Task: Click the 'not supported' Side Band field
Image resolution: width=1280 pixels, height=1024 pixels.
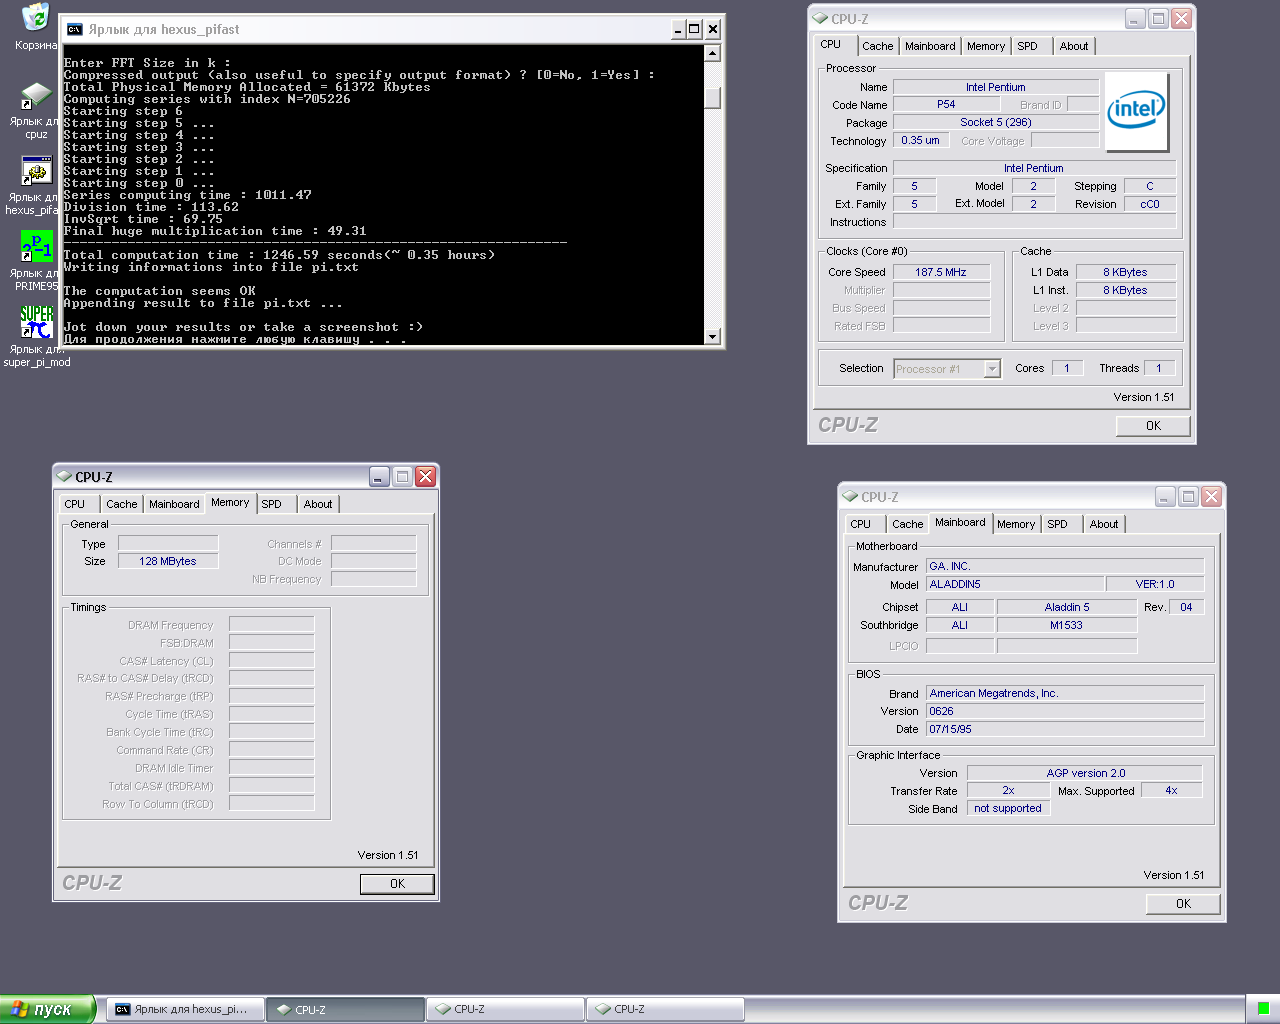Action: click(1009, 808)
